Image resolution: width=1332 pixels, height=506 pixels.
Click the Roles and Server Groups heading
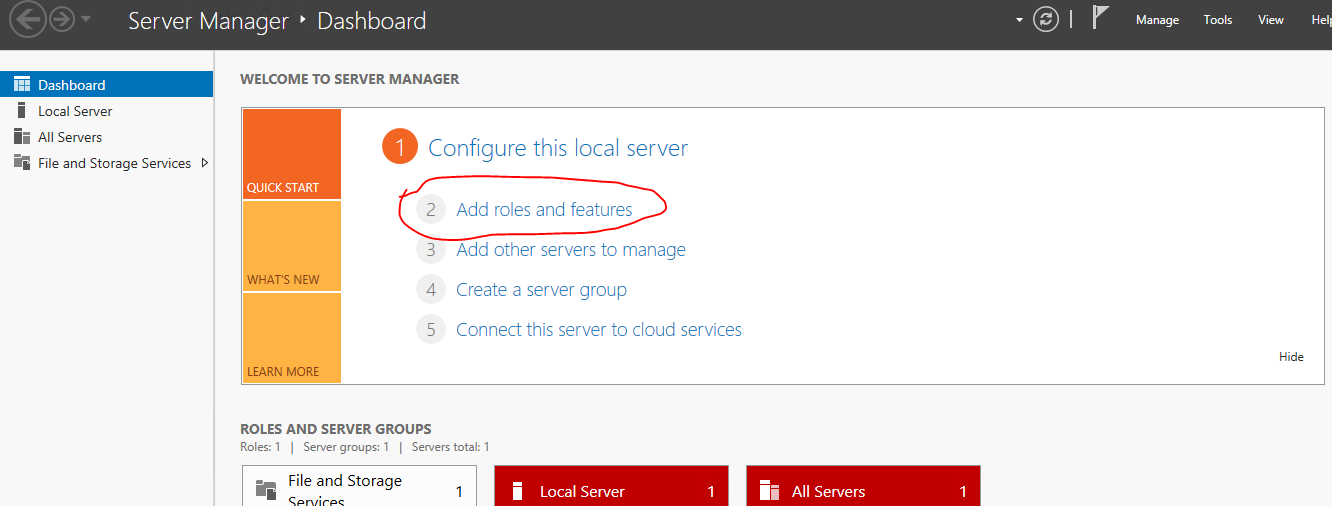point(336,429)
